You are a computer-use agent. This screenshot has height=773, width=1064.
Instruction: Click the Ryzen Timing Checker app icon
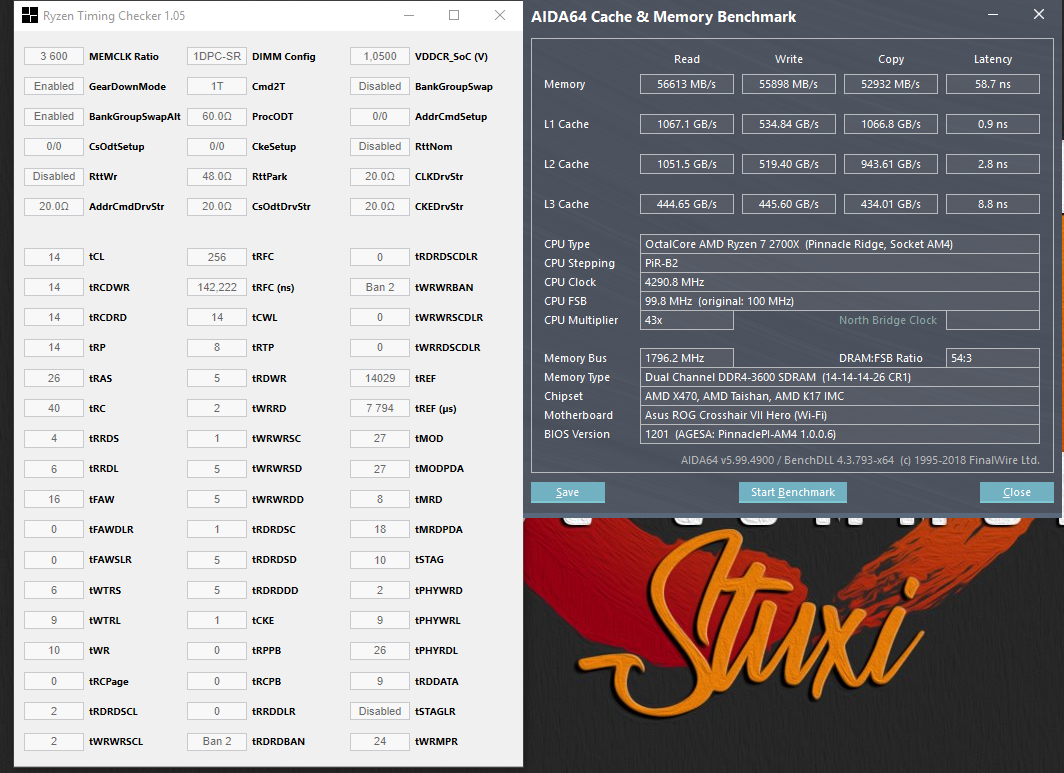pyautogui.click(x=29, y=15)
